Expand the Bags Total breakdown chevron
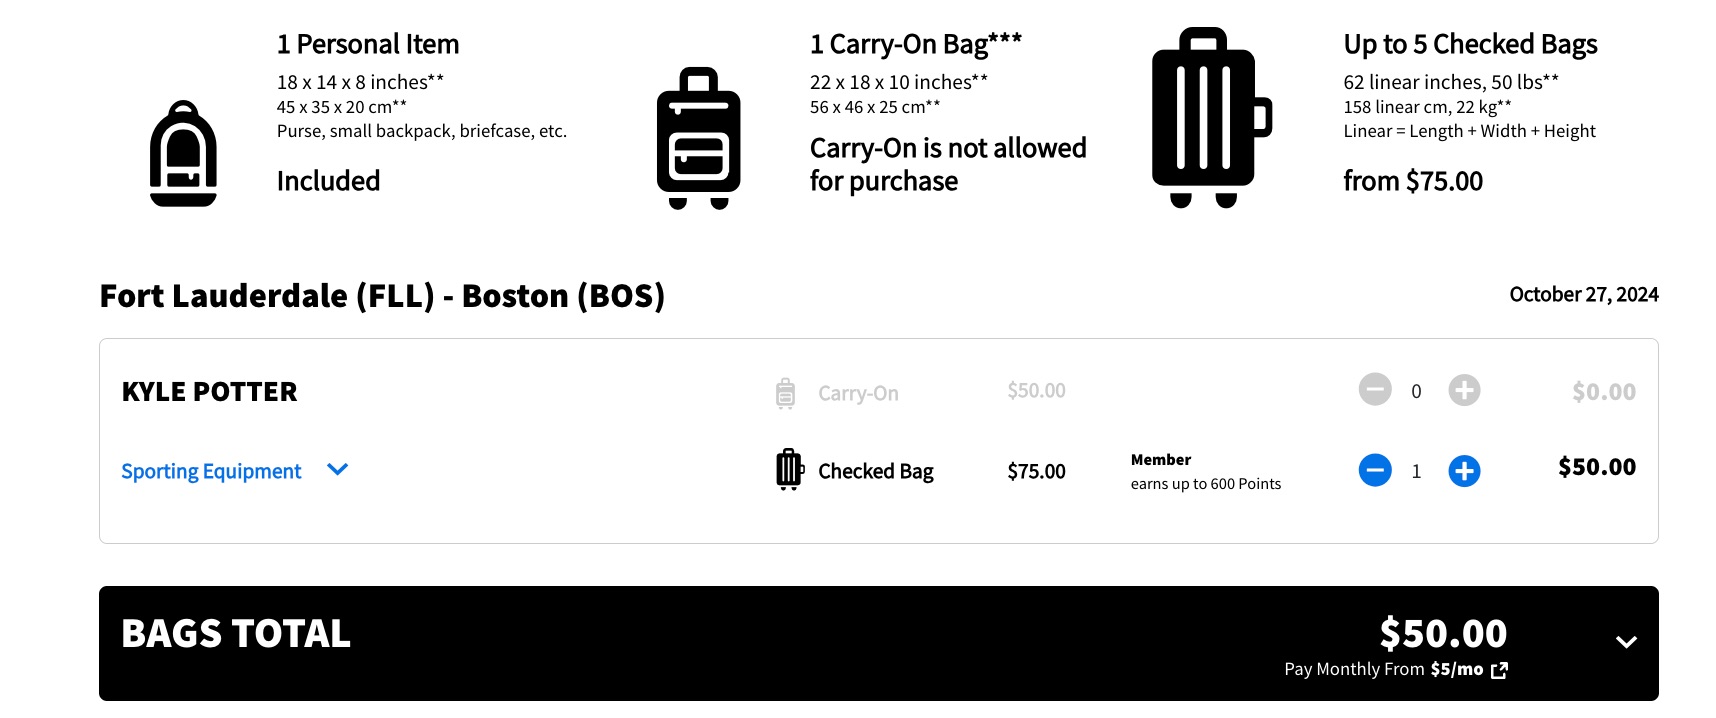 point(1627,642)
